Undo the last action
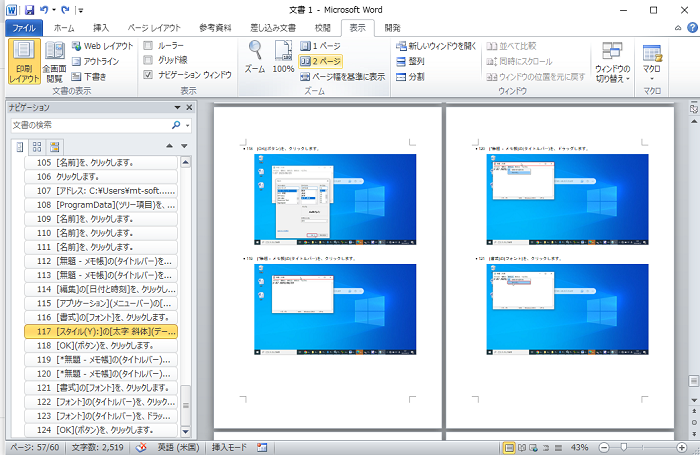Screen dimensions: 700x455 click(44, 10)
